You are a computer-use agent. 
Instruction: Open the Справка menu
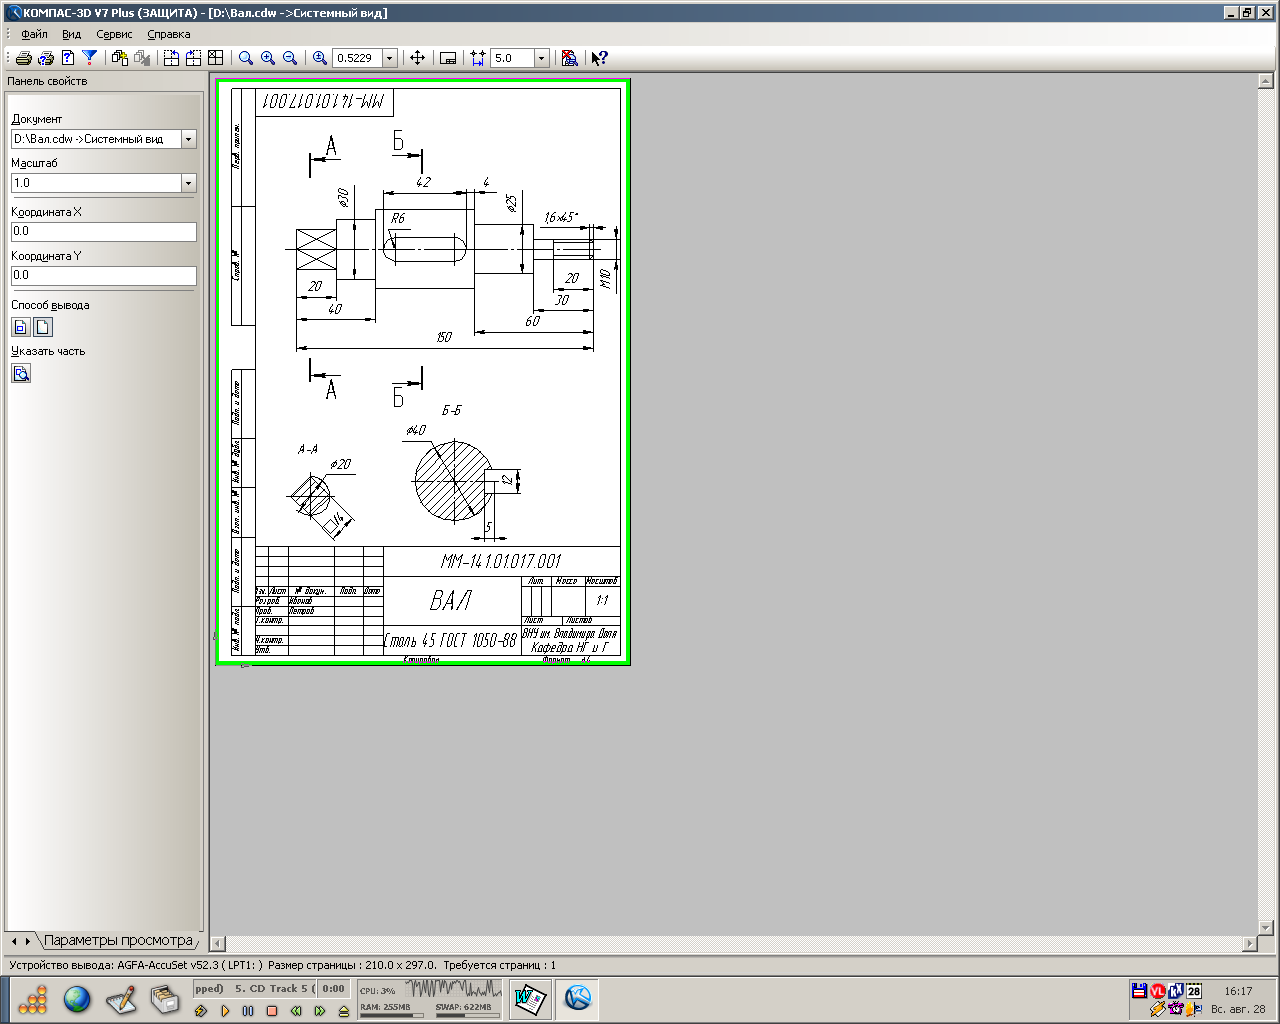(168, 34)
